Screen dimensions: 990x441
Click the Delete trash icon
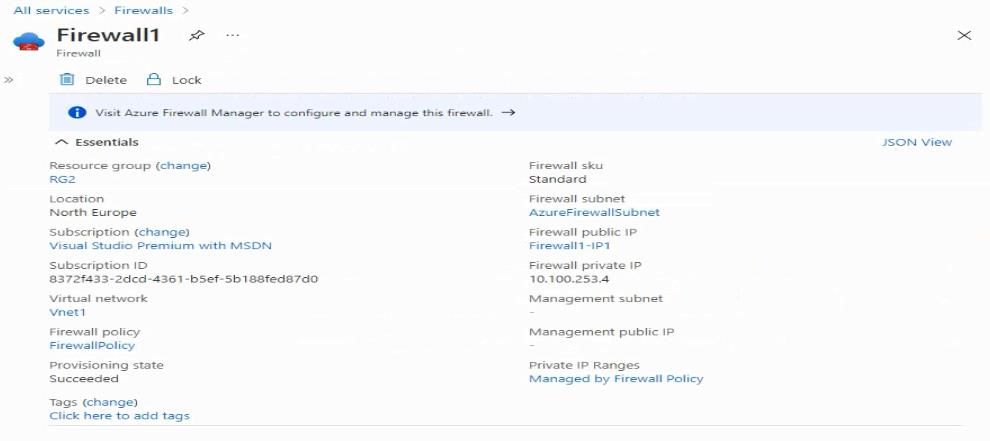tap(66, 80)
